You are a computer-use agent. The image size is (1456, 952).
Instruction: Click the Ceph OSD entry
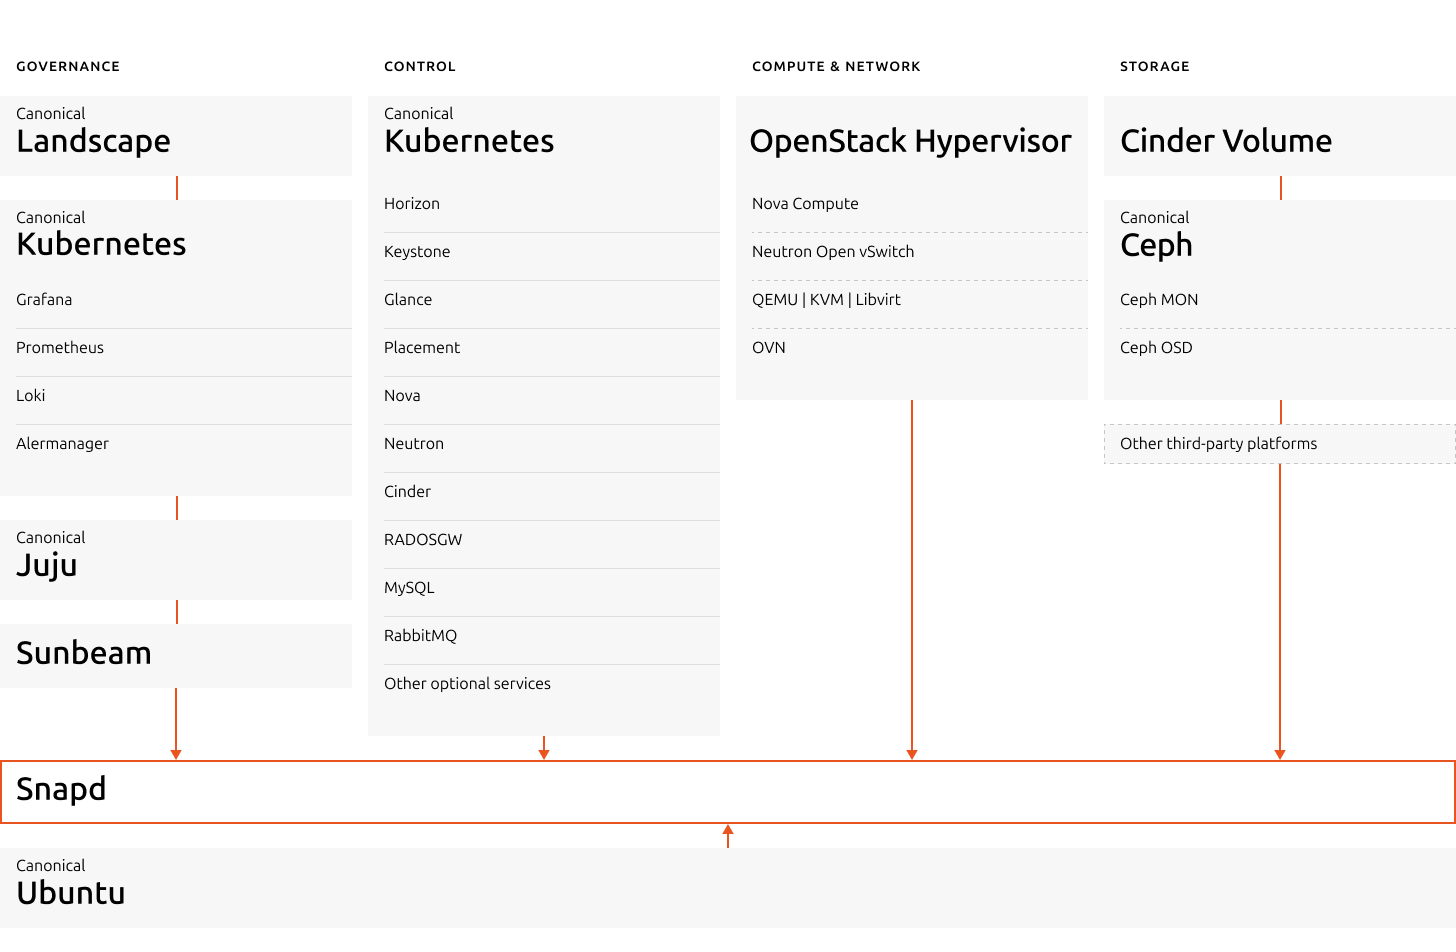click(1156, 348)
